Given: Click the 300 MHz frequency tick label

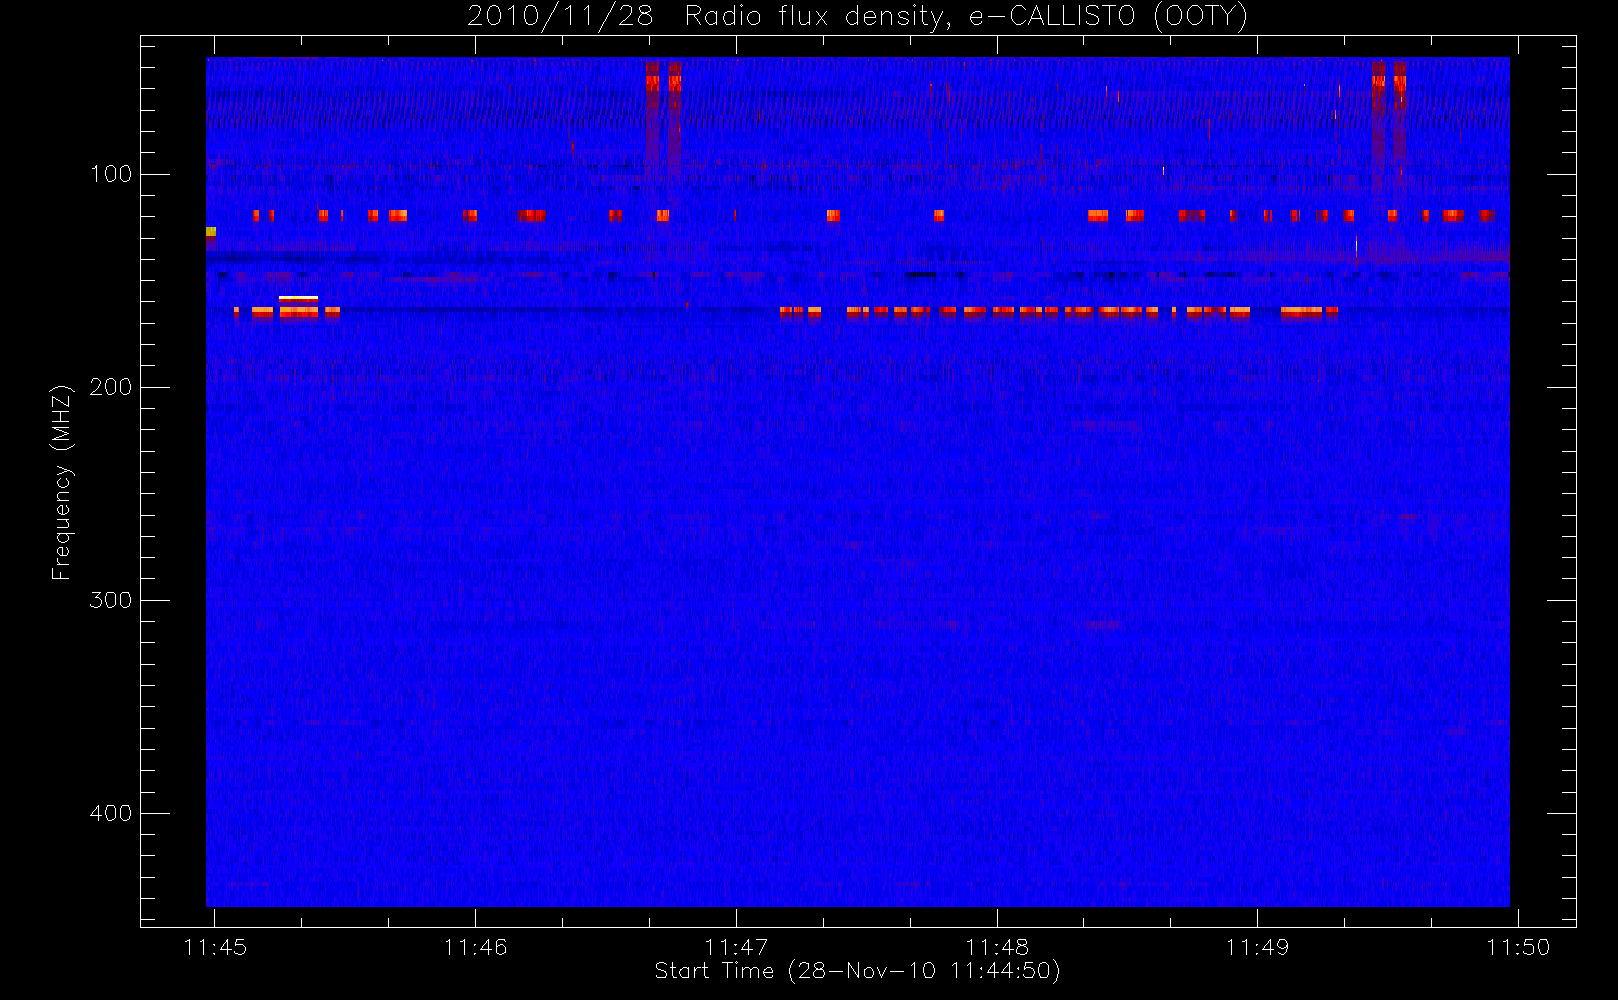Looking at the screenshot, I should point(111,600).
